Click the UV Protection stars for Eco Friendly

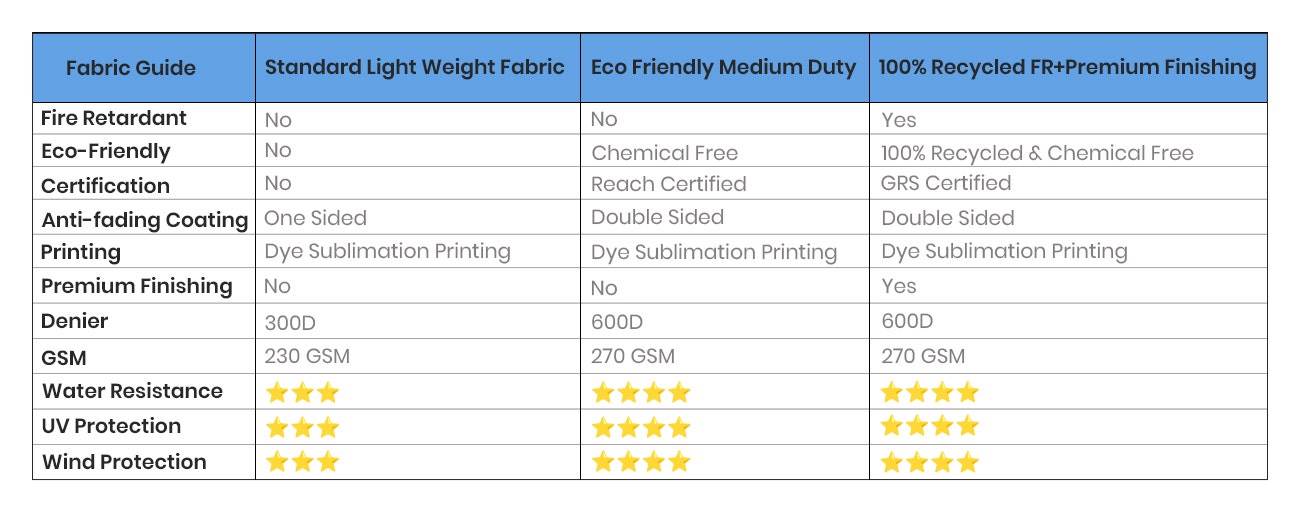(x=641, y=428)
